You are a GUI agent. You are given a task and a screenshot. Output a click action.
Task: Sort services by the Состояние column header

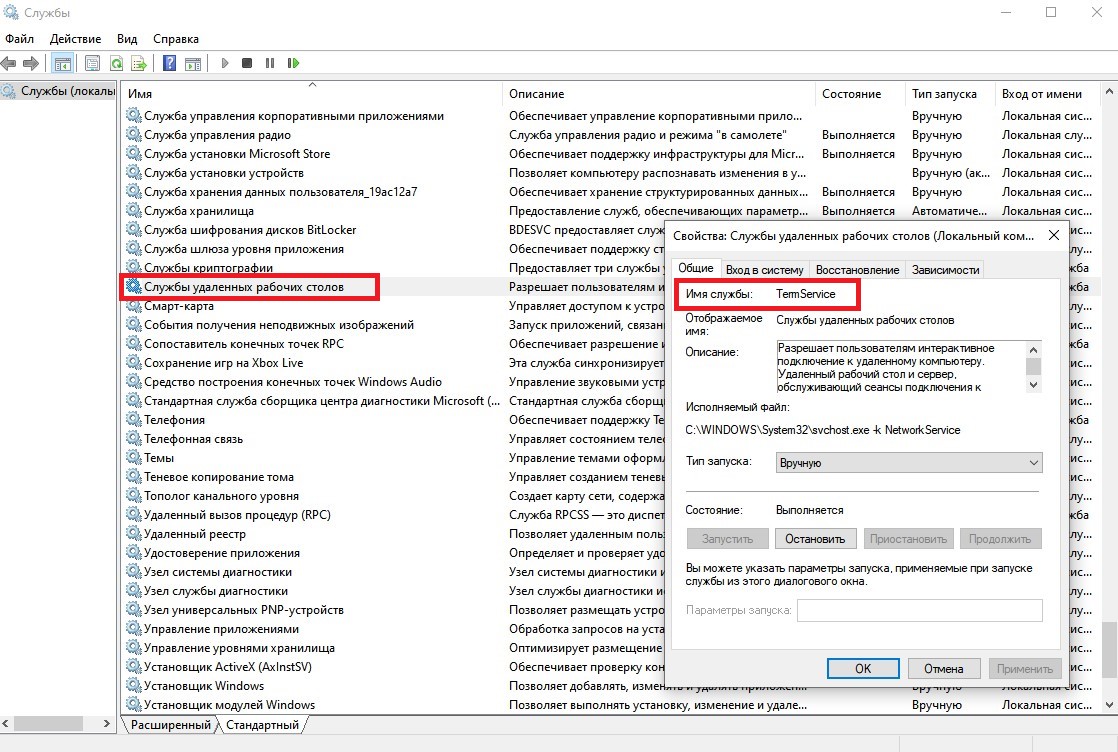(x=851, y=93)
